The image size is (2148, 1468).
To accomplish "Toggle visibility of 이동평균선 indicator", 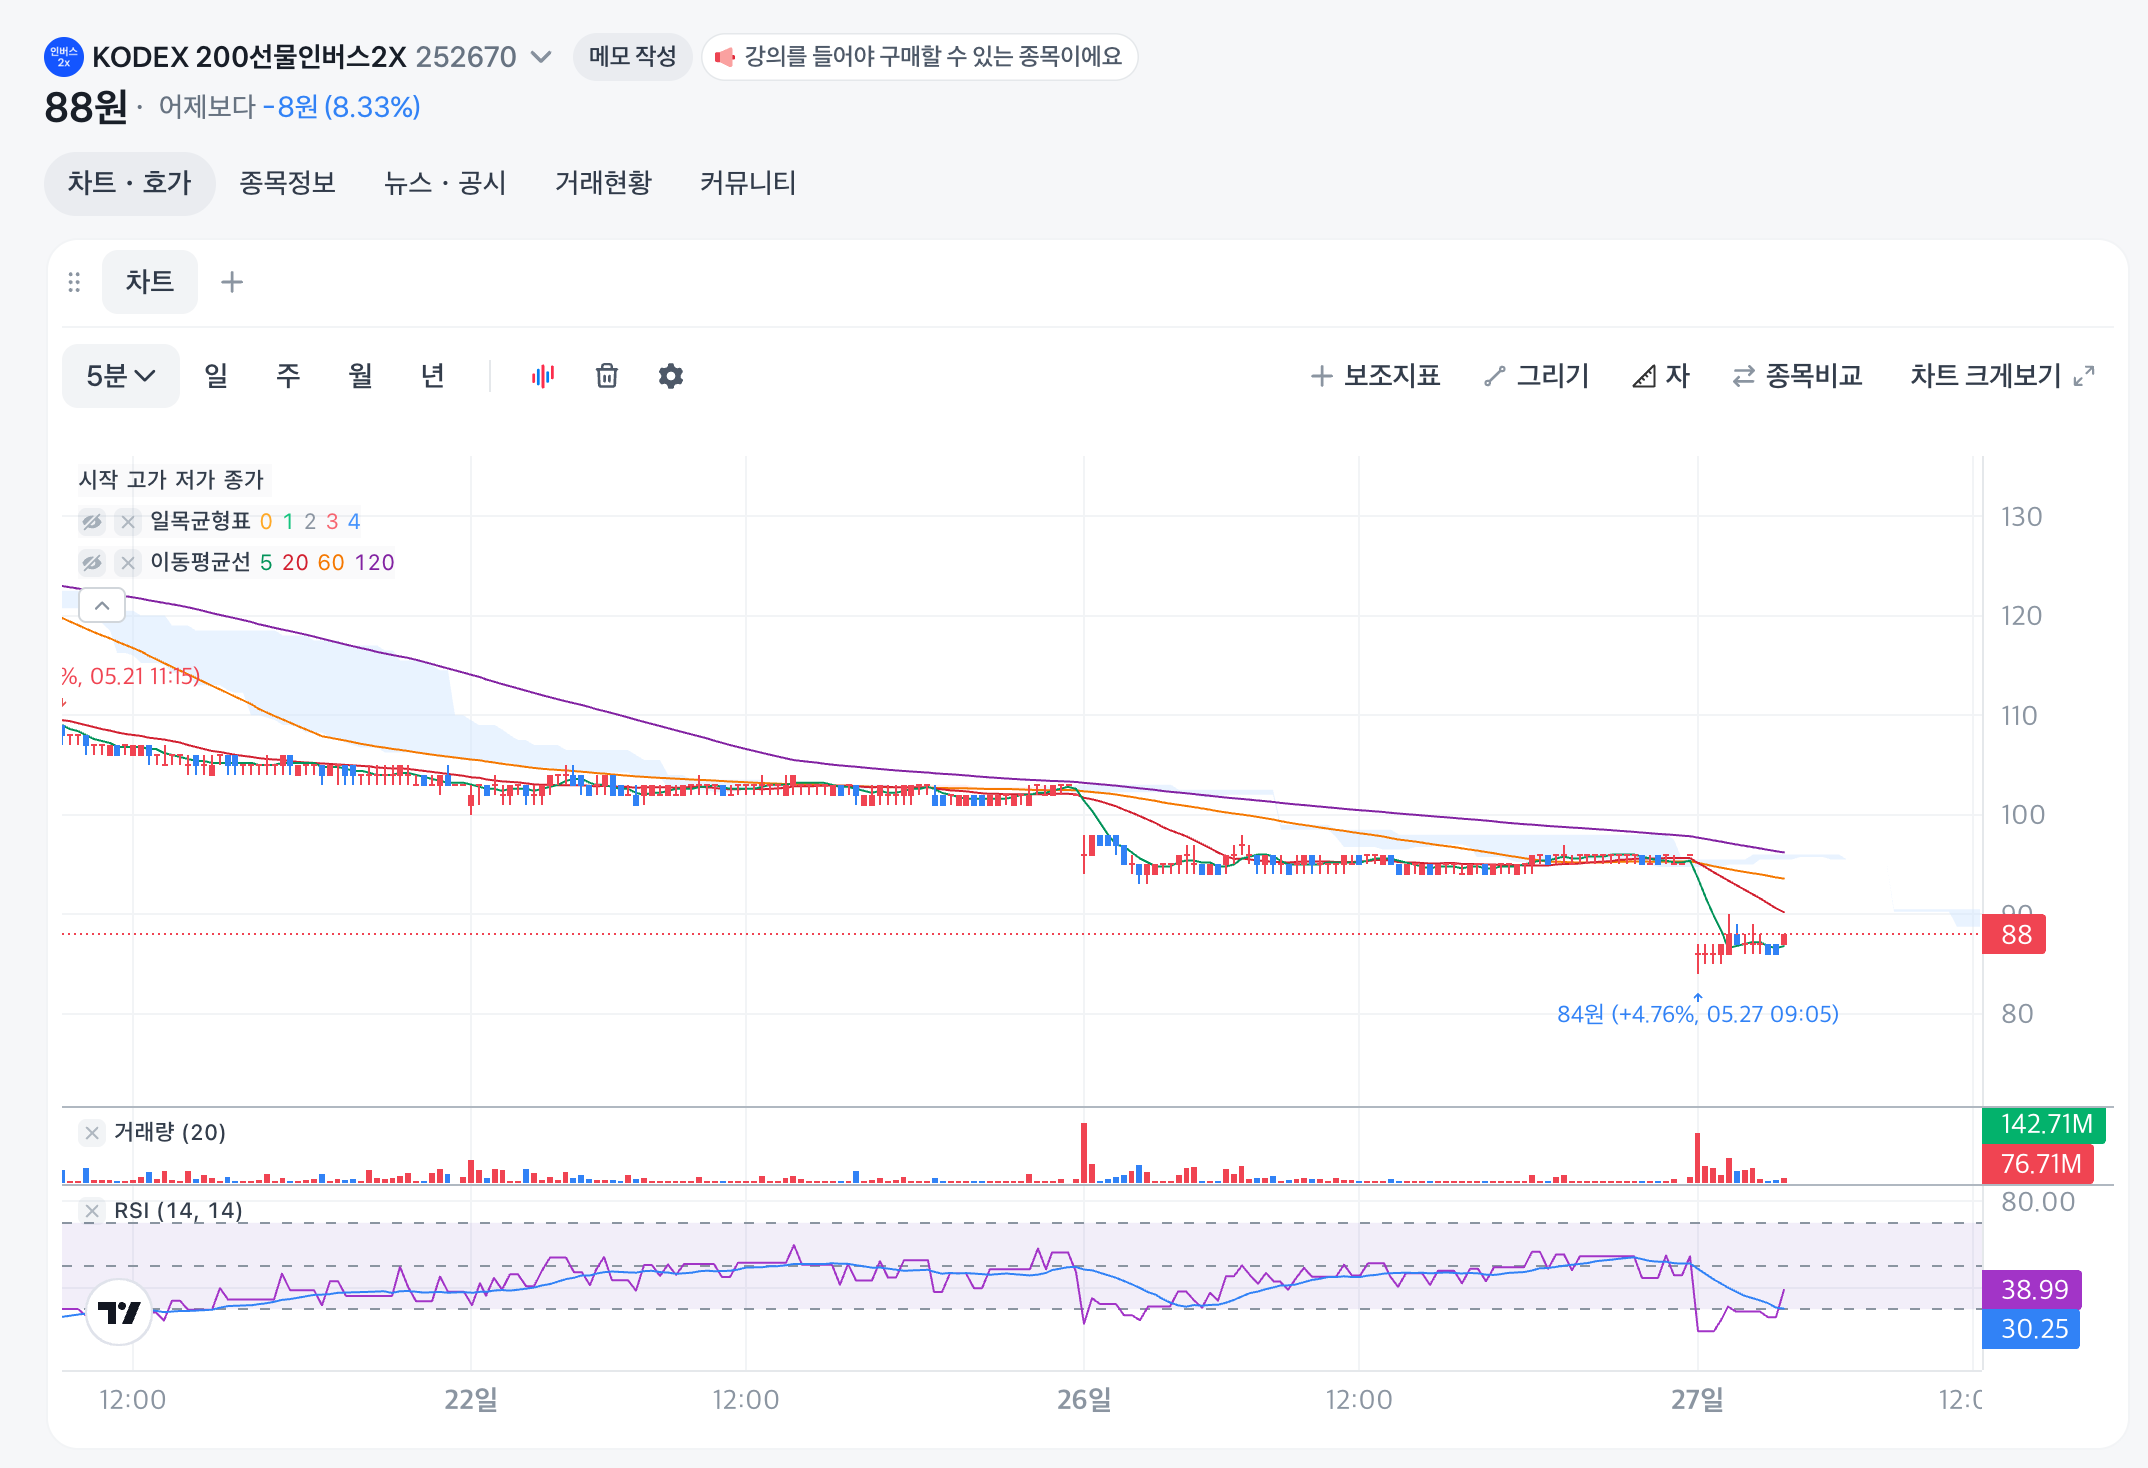I will [92, 563].
